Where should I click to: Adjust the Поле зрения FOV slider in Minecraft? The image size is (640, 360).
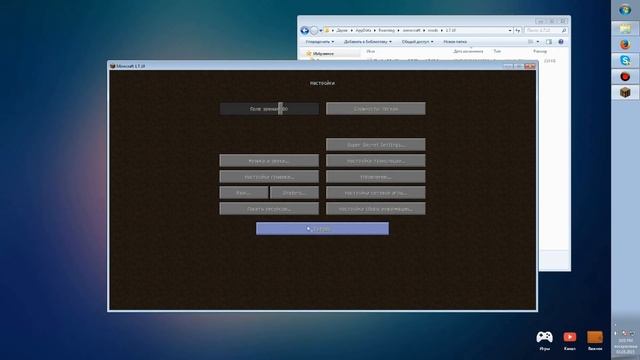pyautogui.click(x=269, y=109)
